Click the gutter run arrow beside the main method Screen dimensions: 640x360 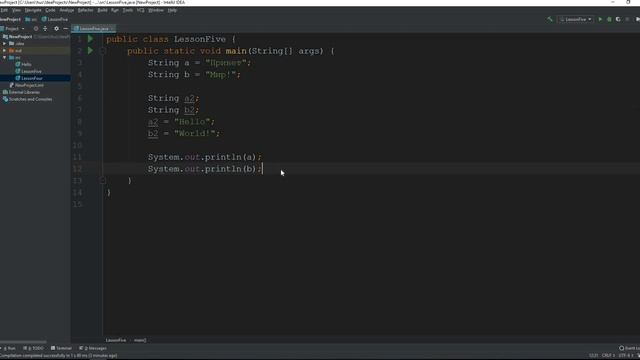click(x=90, y=51)
